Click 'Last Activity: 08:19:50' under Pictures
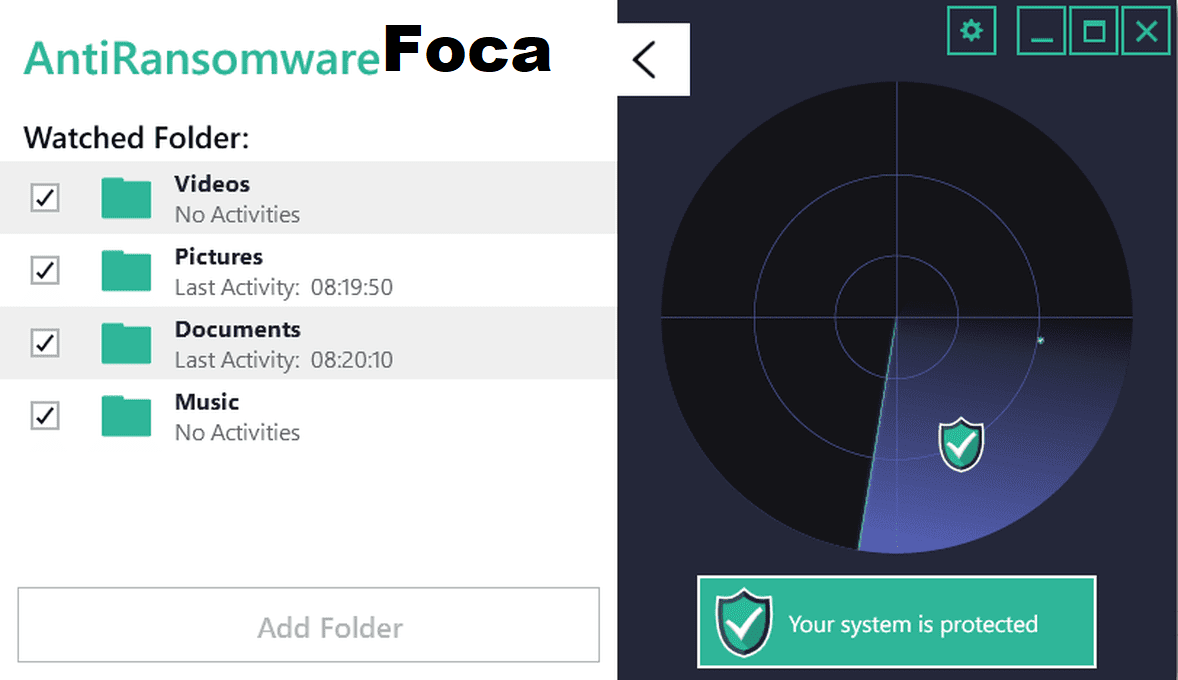The width and height of the screenshot is (1178, 680). click(283, 287)
